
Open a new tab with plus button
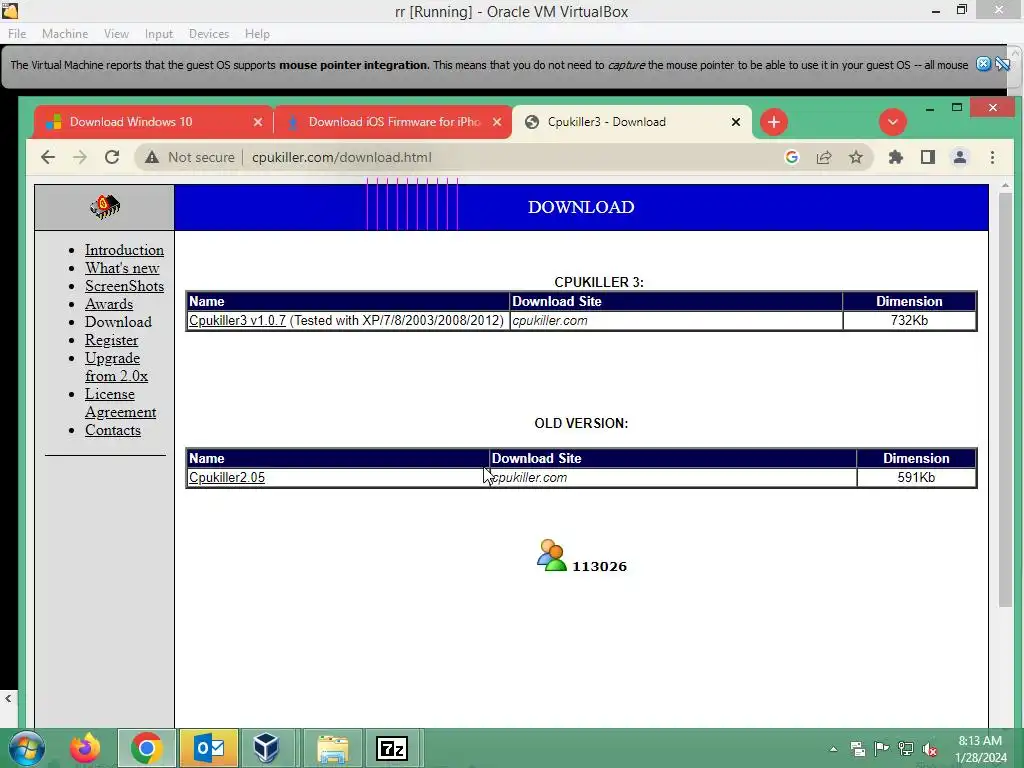coord(774,122)
